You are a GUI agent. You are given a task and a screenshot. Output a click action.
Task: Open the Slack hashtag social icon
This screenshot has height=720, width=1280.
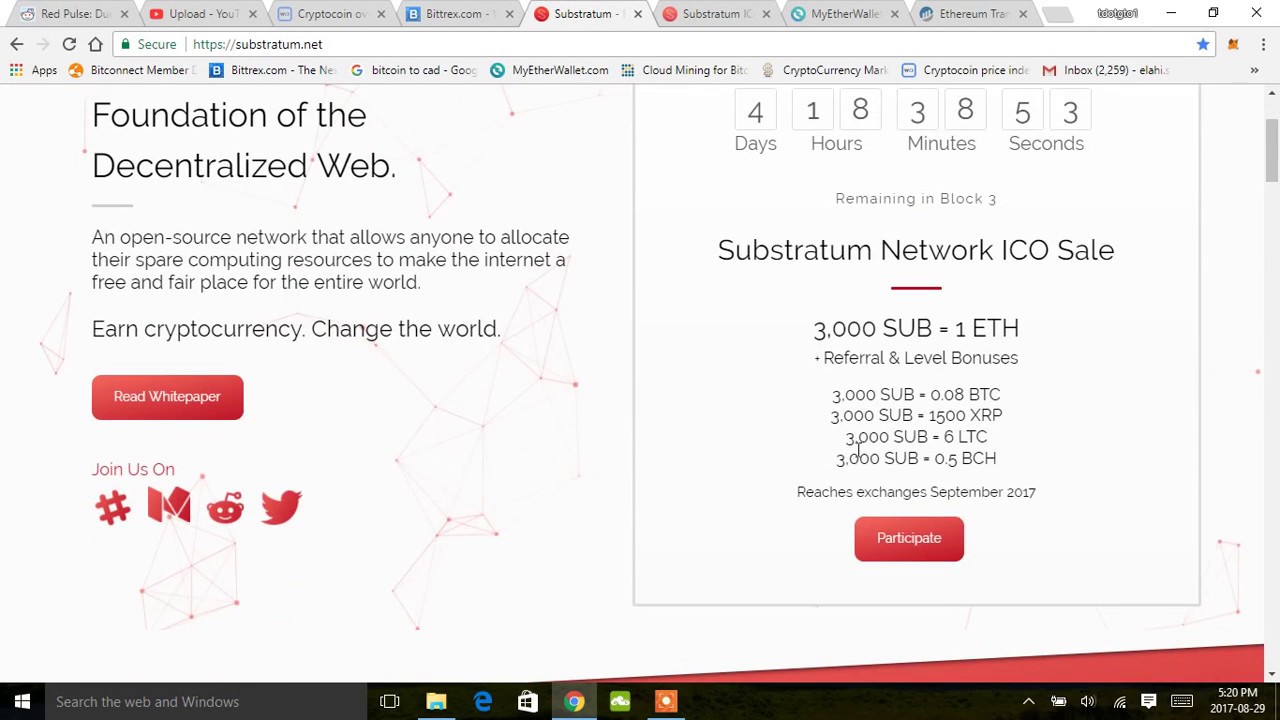(113, 508)
